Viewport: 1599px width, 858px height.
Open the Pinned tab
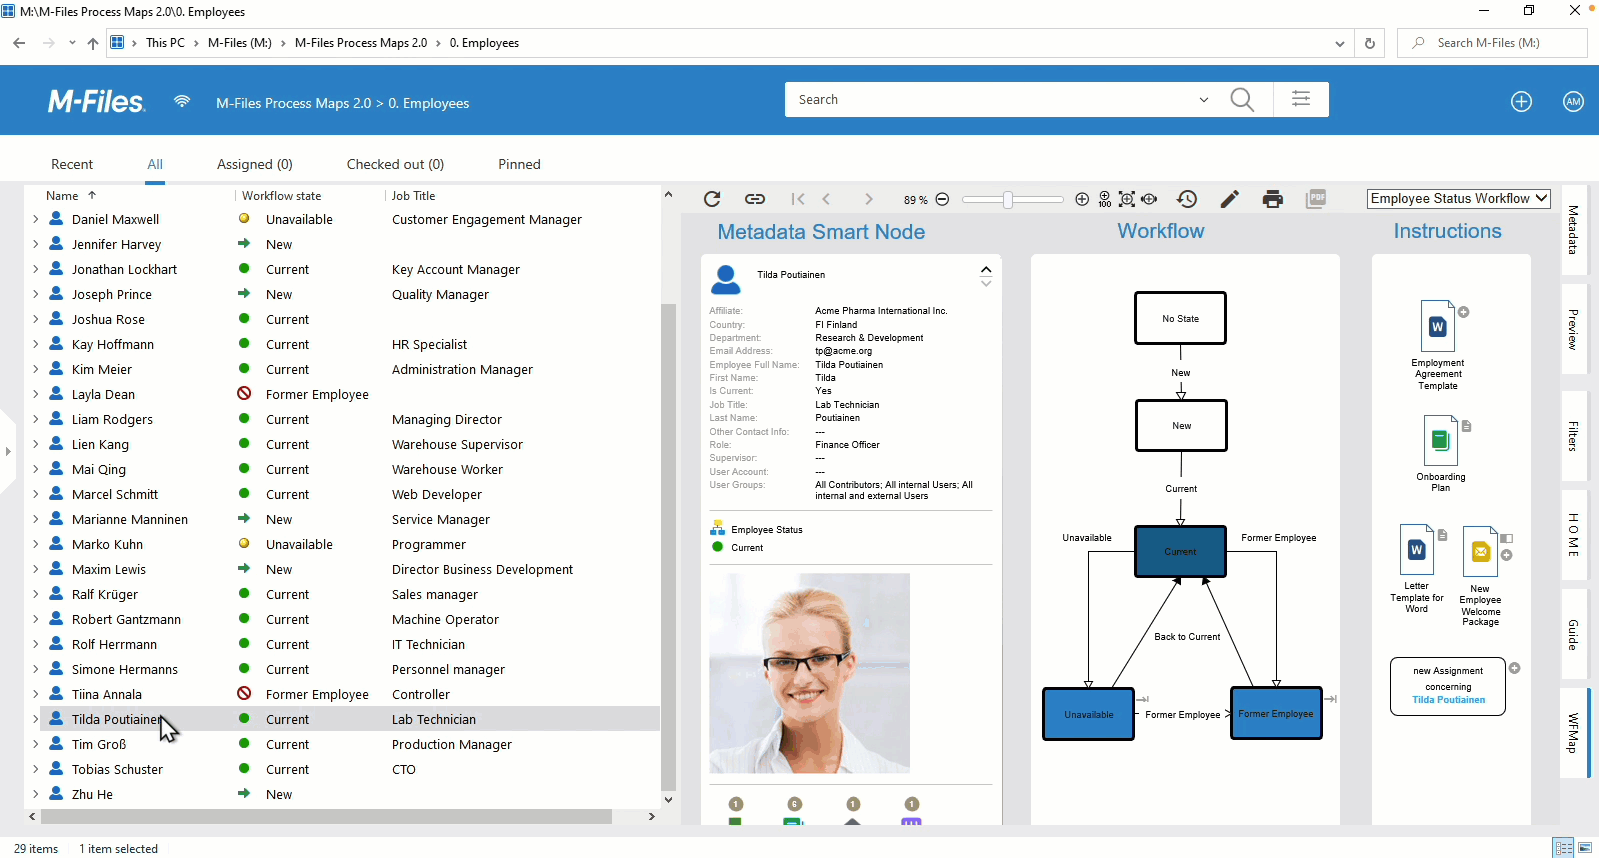[x=519, y=164]
